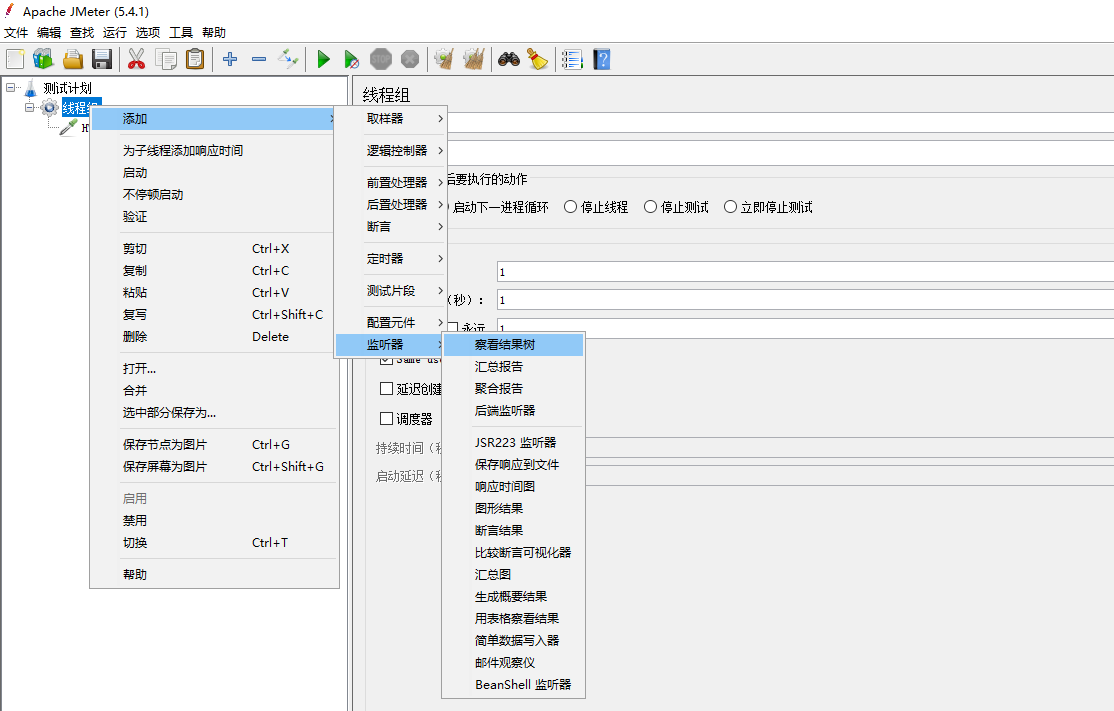Choose 聚合报告 listener

click(x=513, y=389)
